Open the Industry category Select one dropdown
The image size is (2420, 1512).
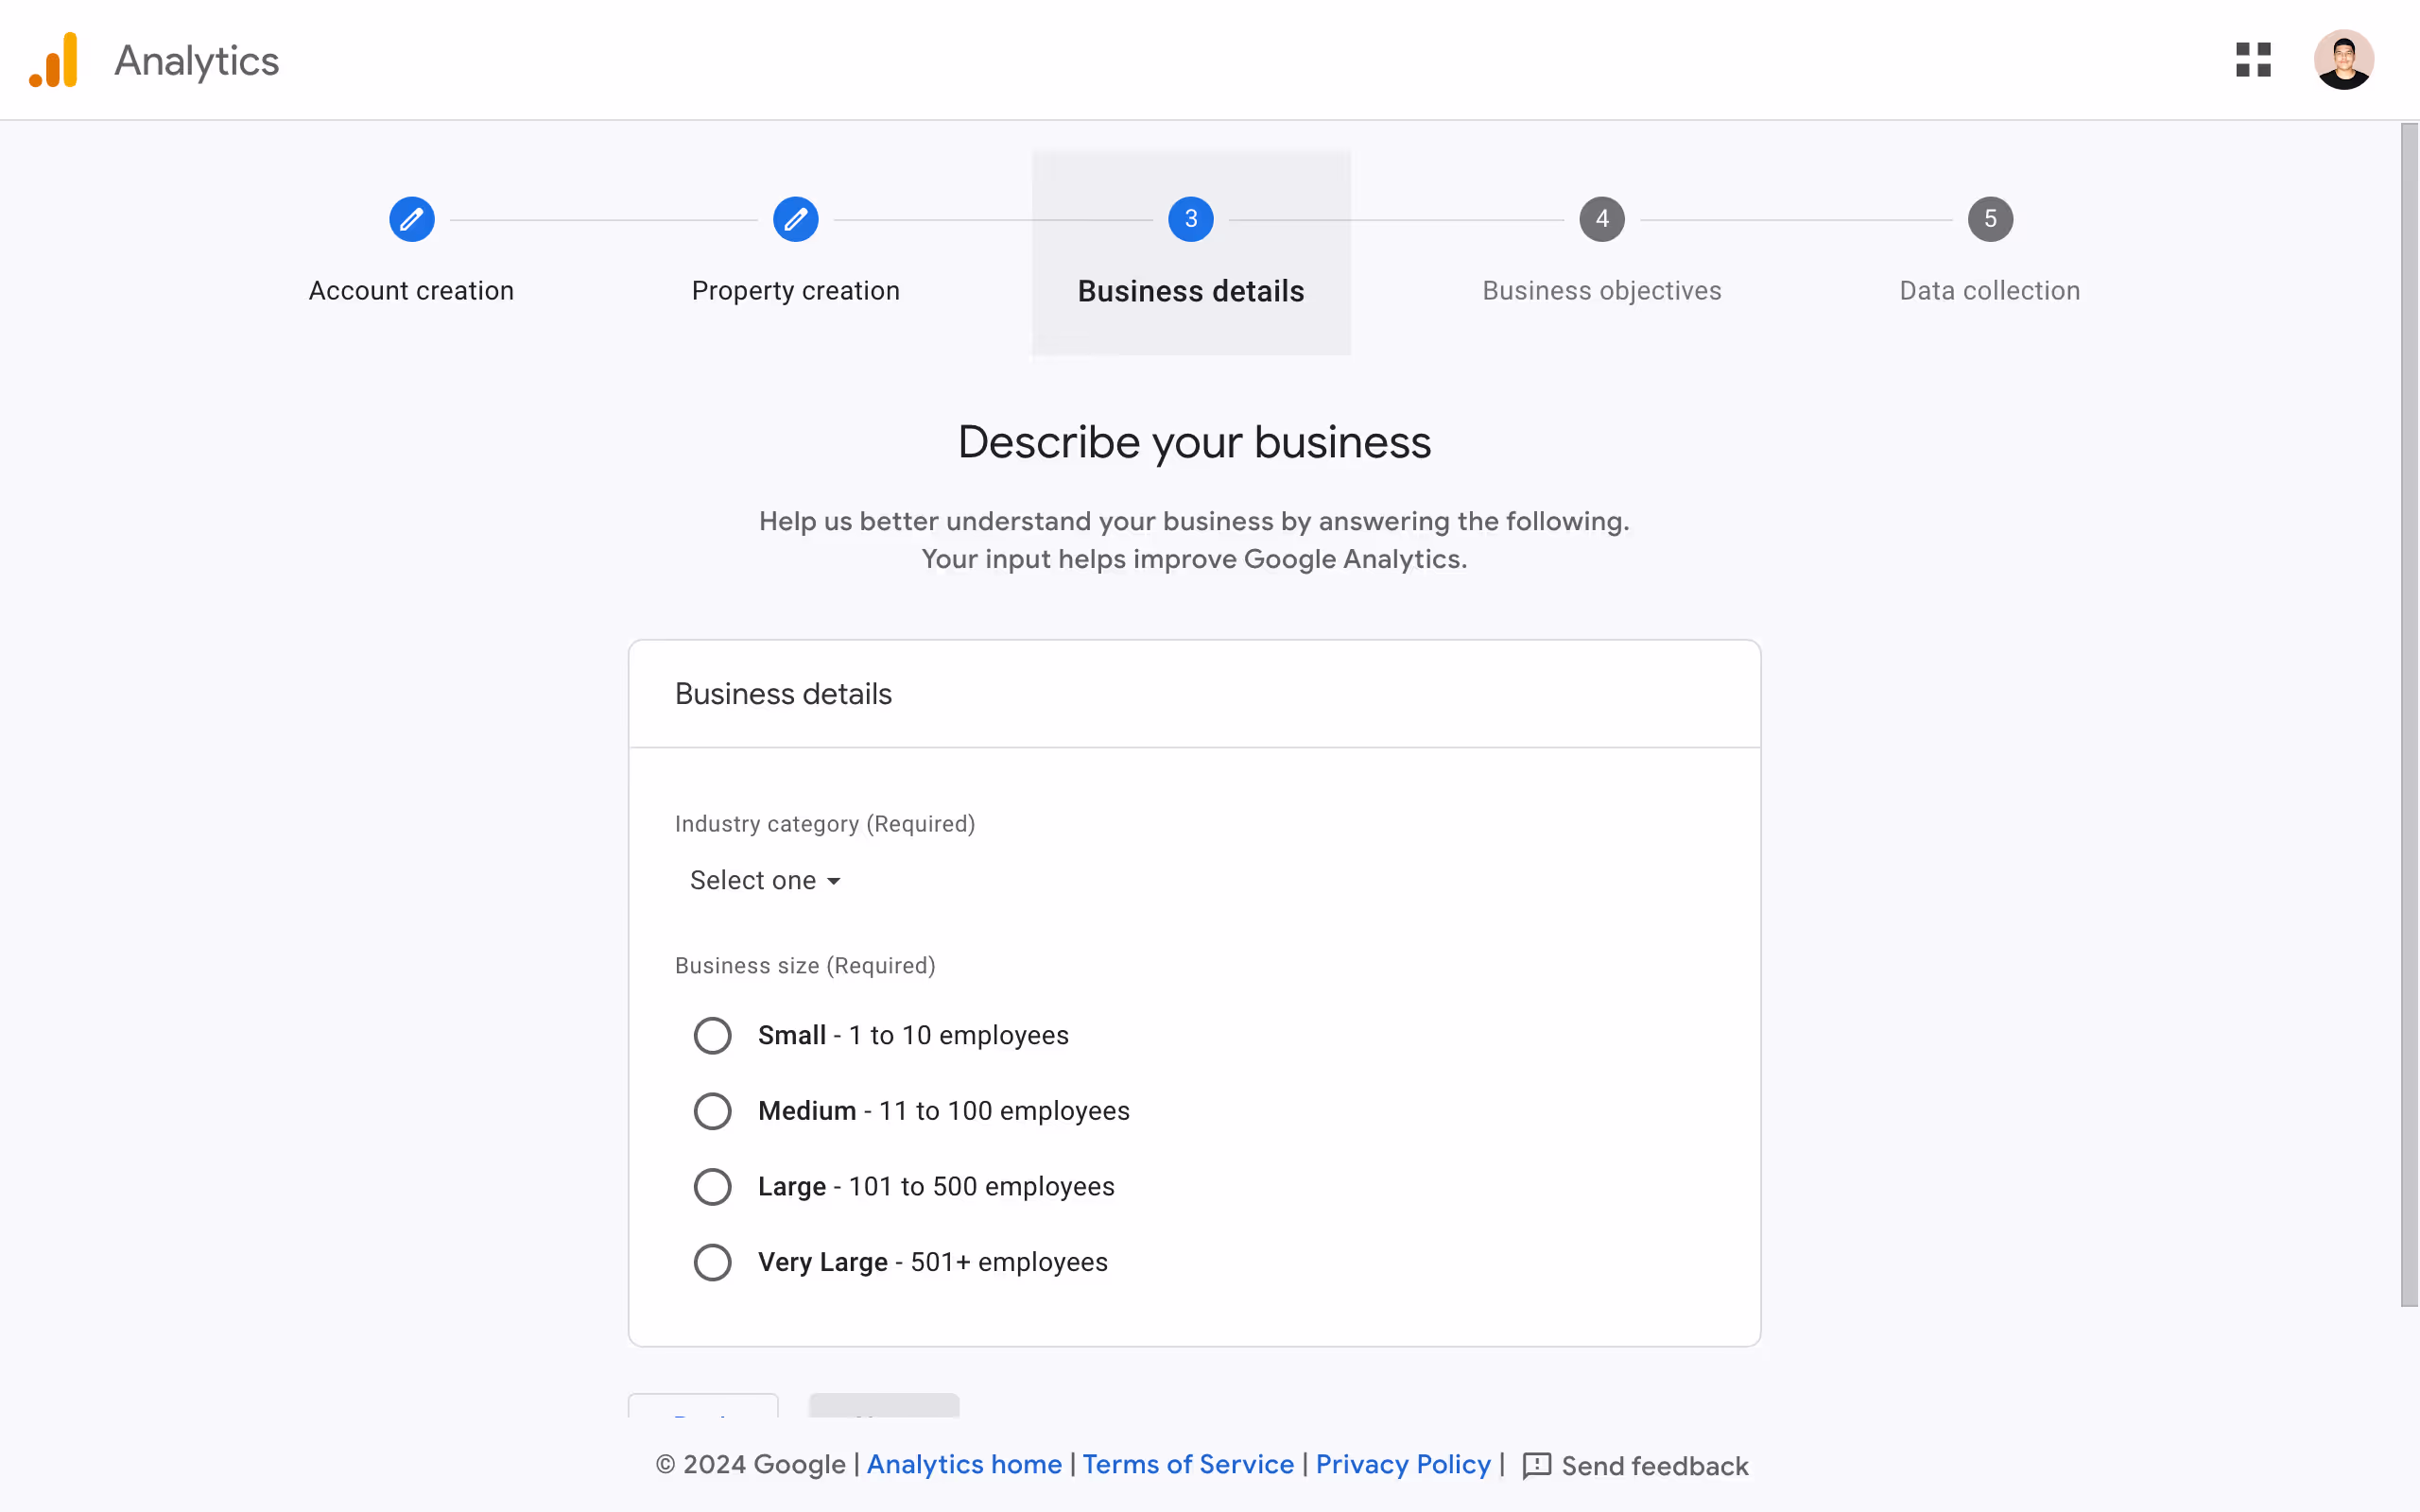point(765,880)
